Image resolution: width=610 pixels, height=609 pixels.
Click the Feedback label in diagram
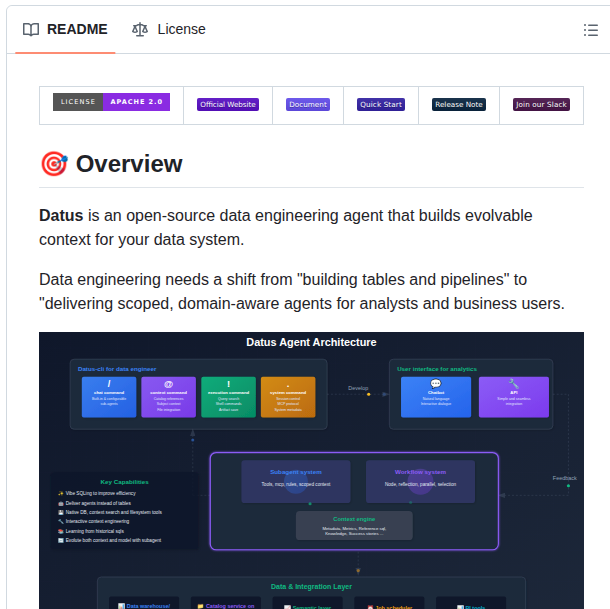click(x=564, y=478)
